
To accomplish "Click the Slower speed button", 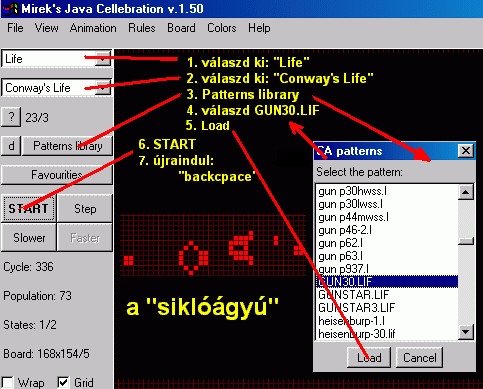I will [29, 238].
